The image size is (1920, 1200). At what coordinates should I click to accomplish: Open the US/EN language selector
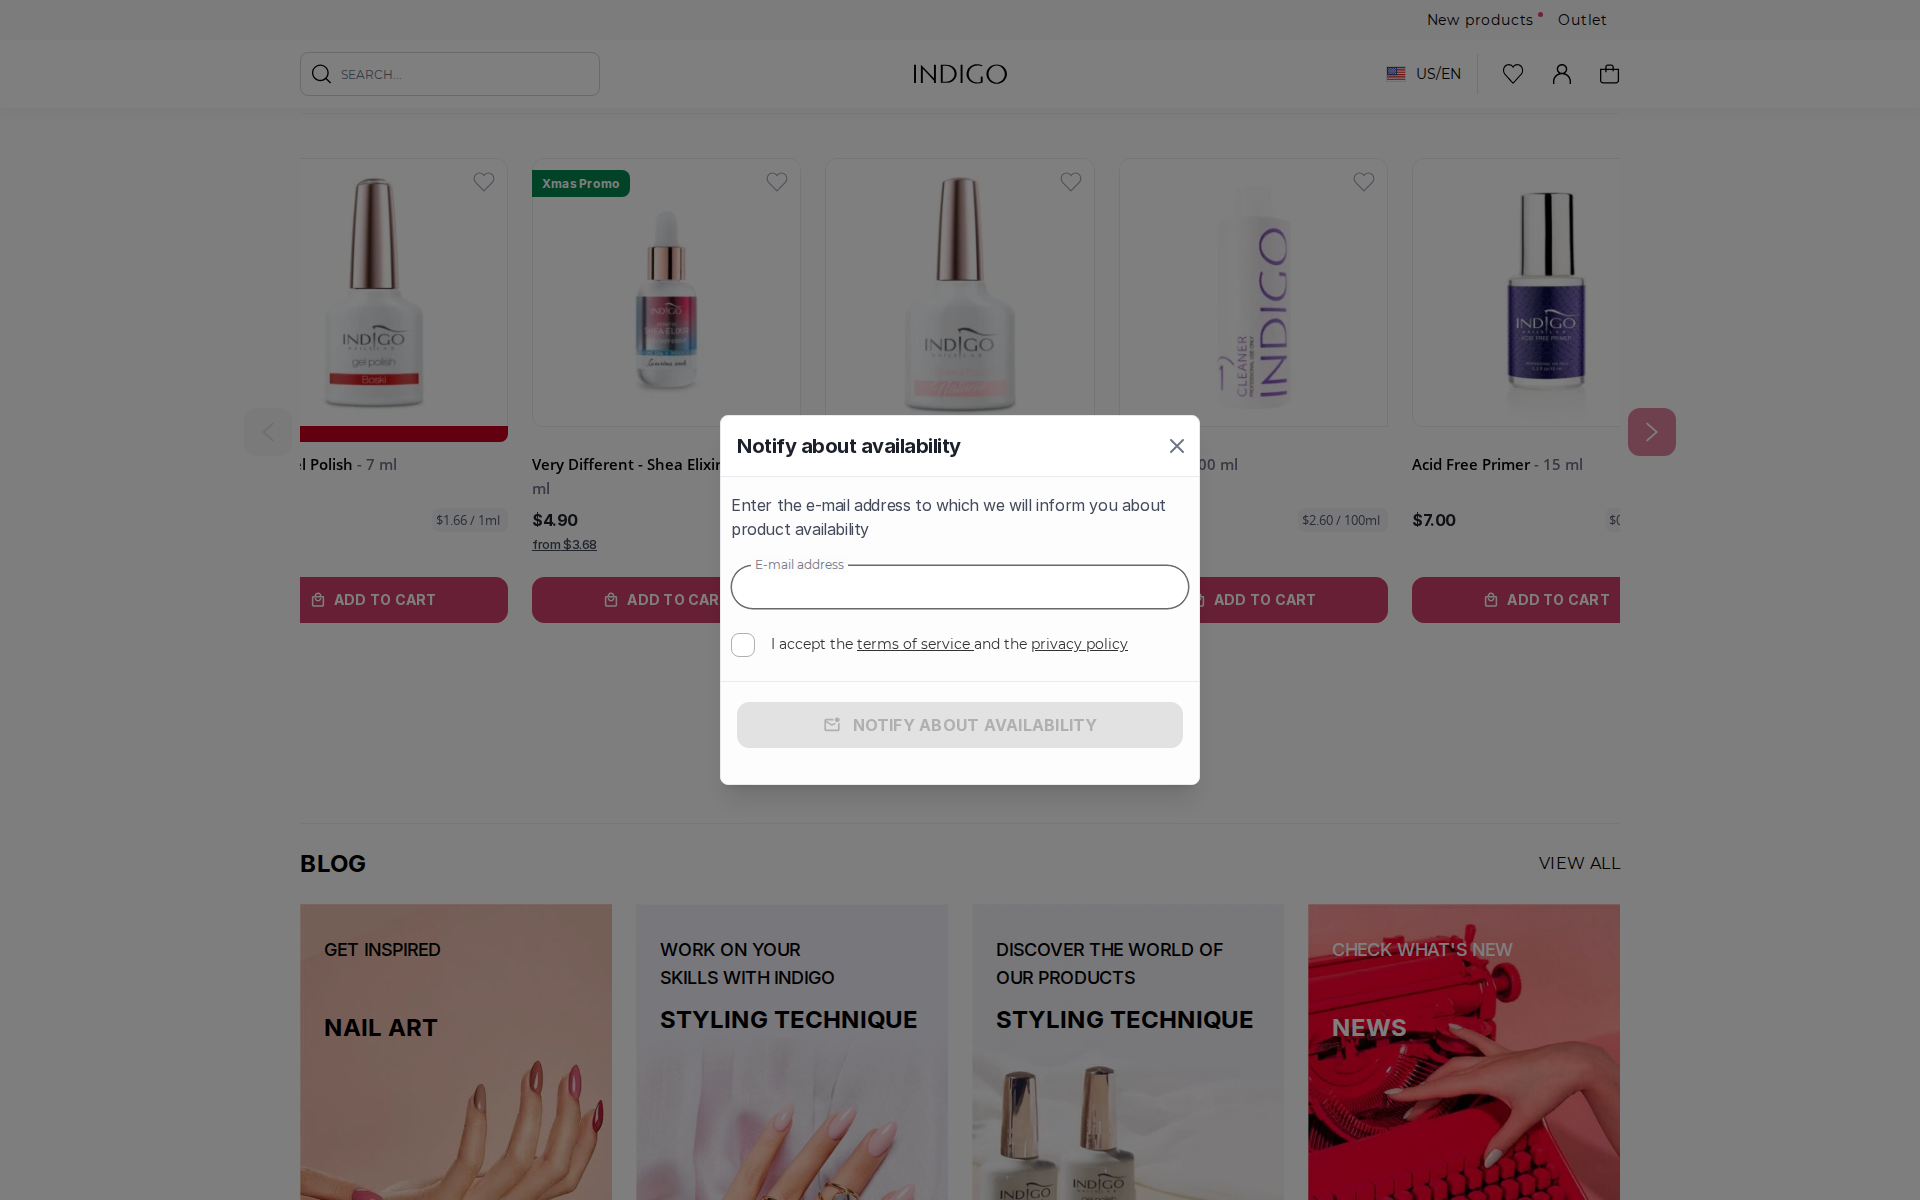tap(1438, 73)
